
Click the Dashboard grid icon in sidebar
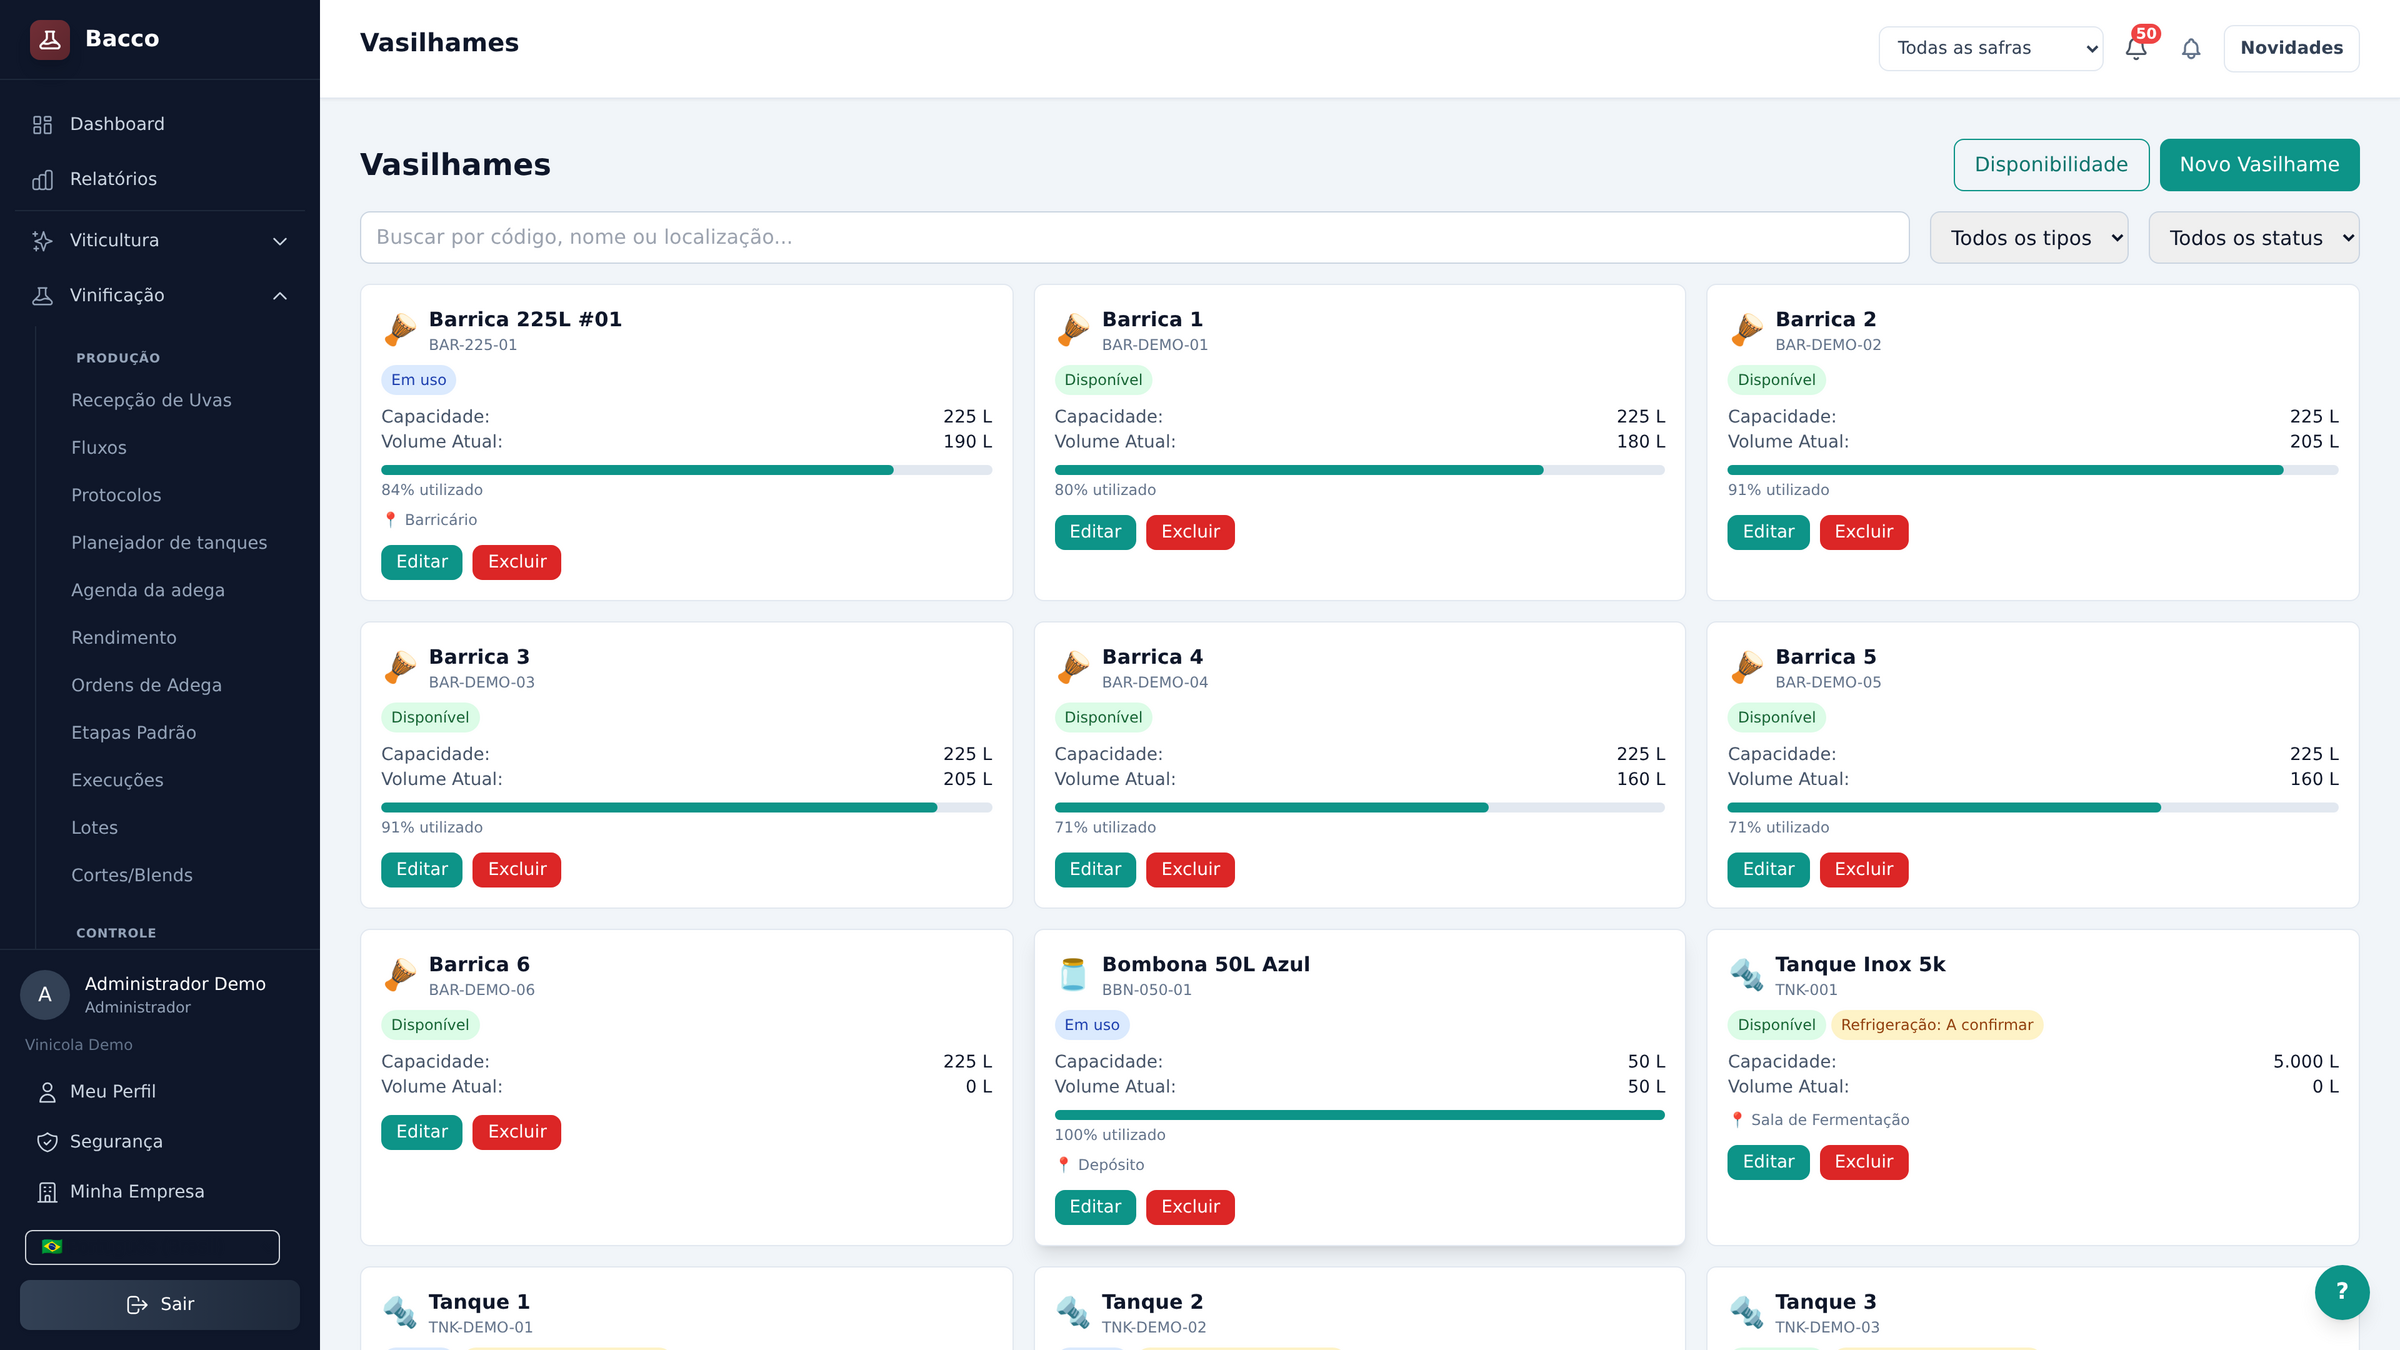42,124
